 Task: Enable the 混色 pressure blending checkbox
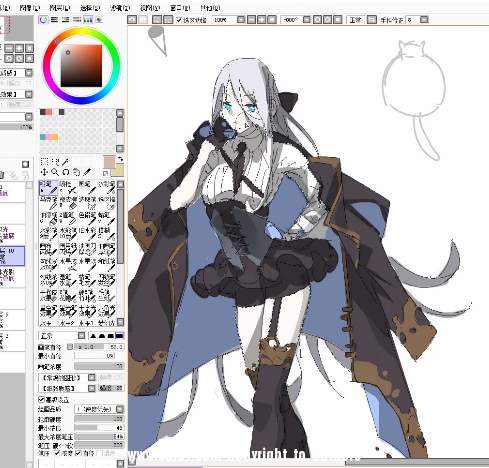(x=99, y=453)
